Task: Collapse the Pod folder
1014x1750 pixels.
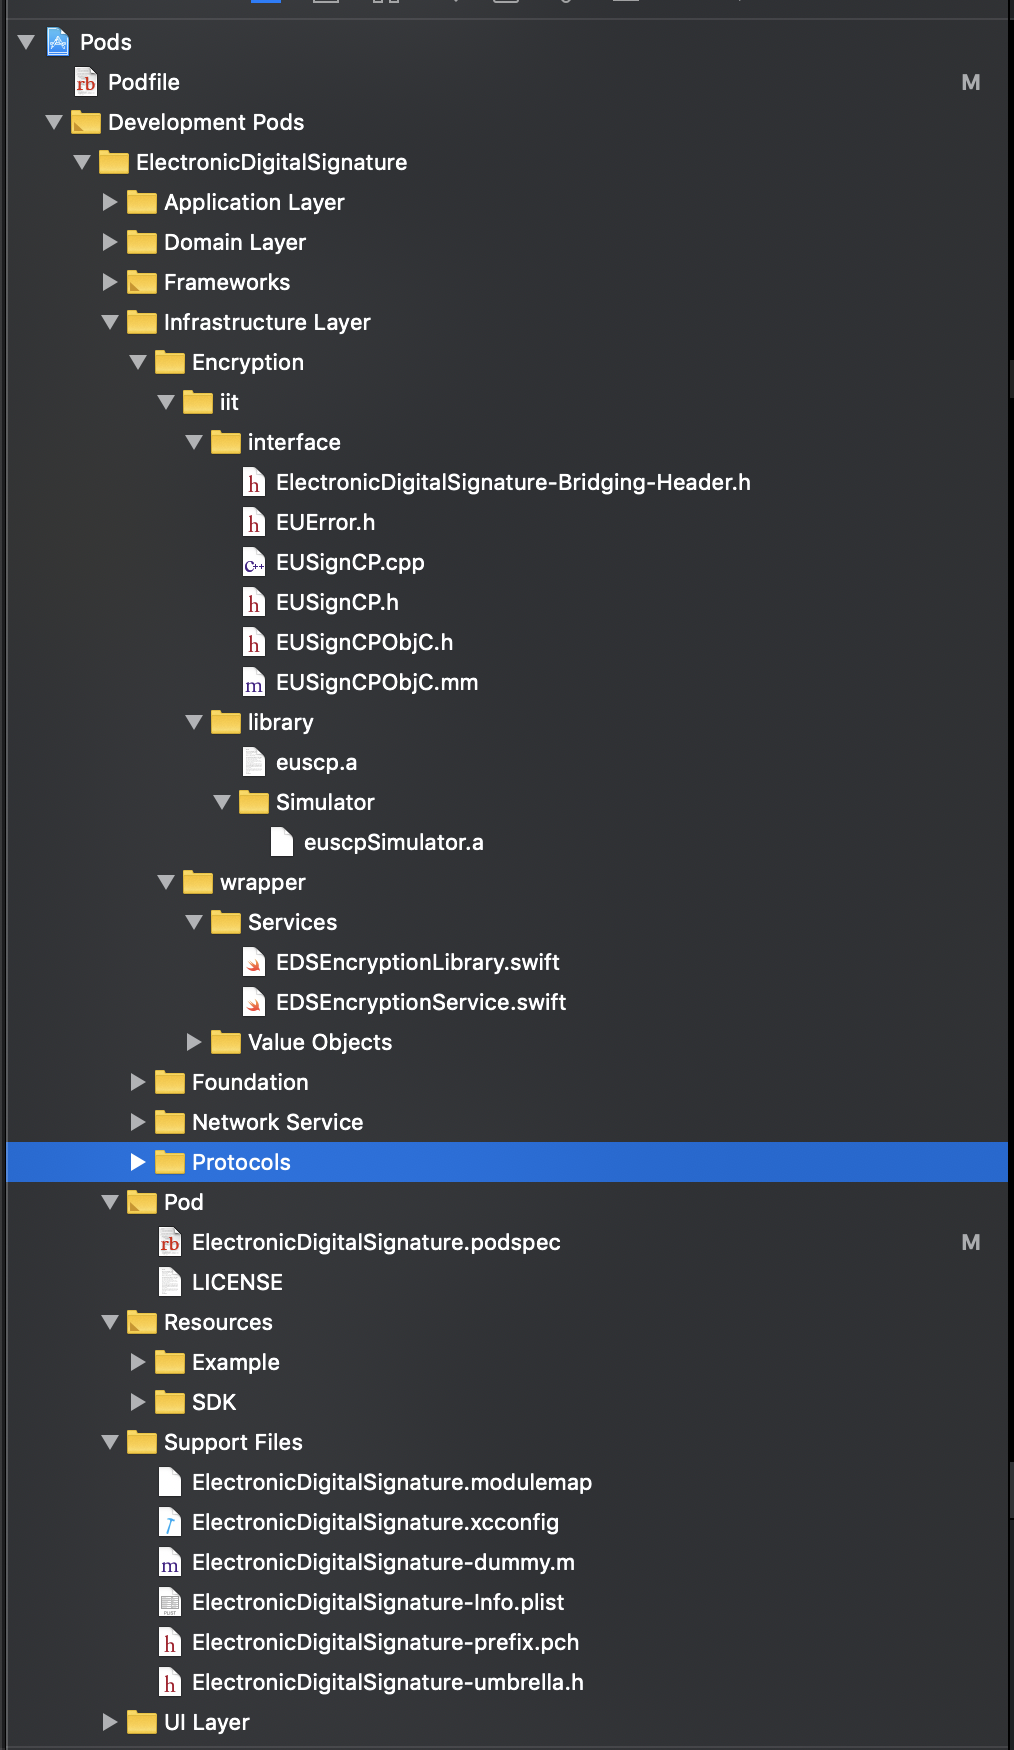Action: 110,1202
